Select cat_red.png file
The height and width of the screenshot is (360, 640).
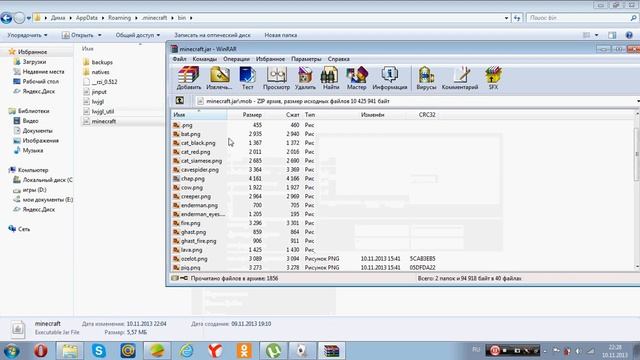(196, 152)
